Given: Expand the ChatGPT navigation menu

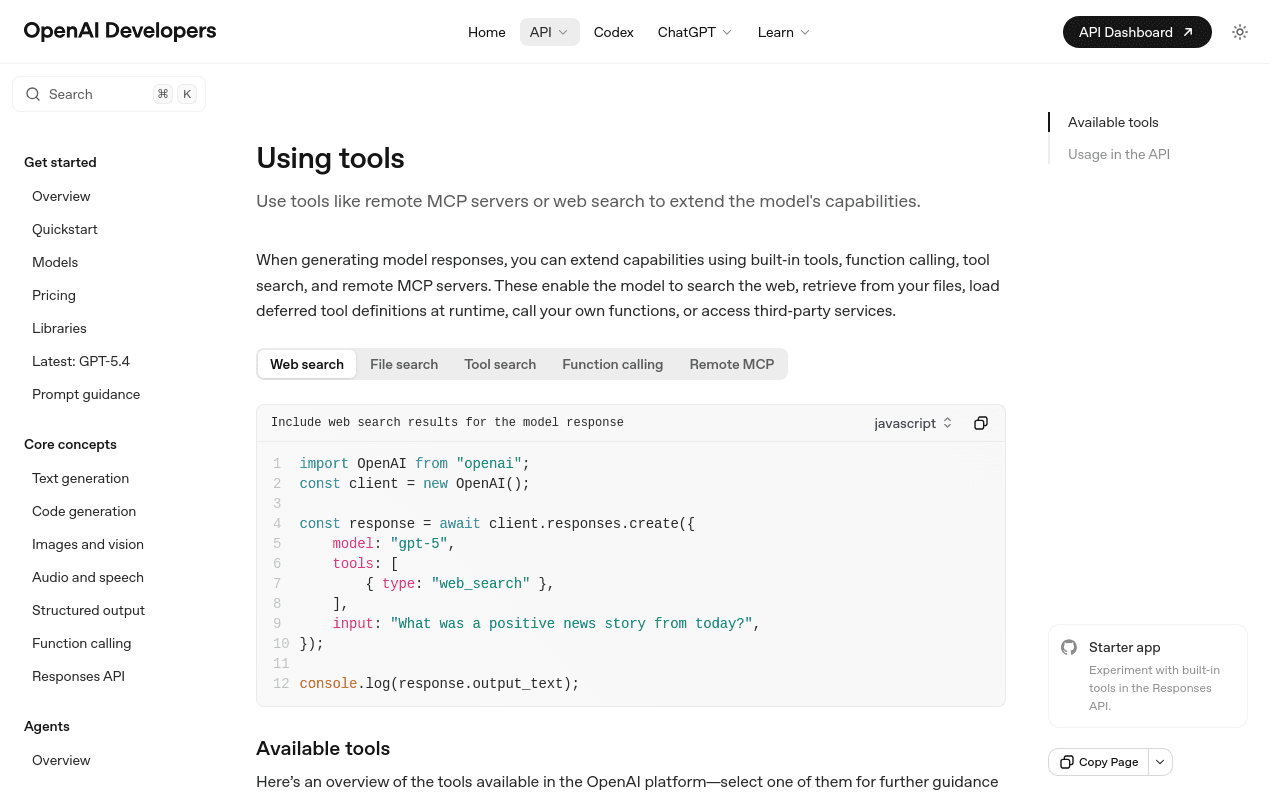Looking at the screenshot, I should [695, 32].
